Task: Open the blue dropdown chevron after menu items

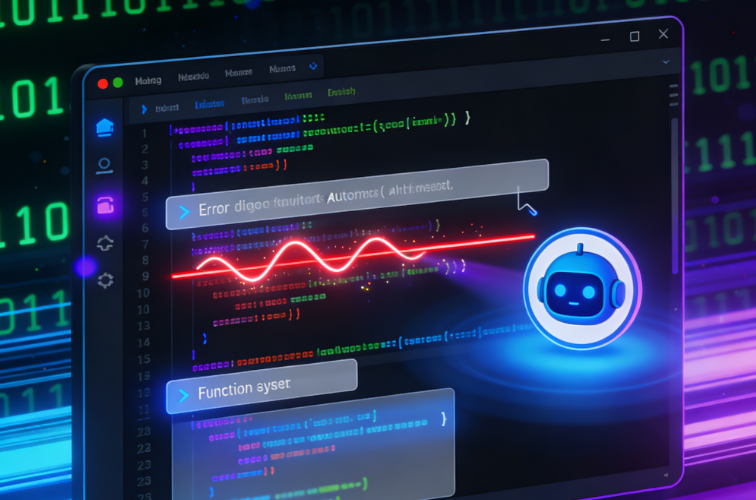Action: coord(314,68)
